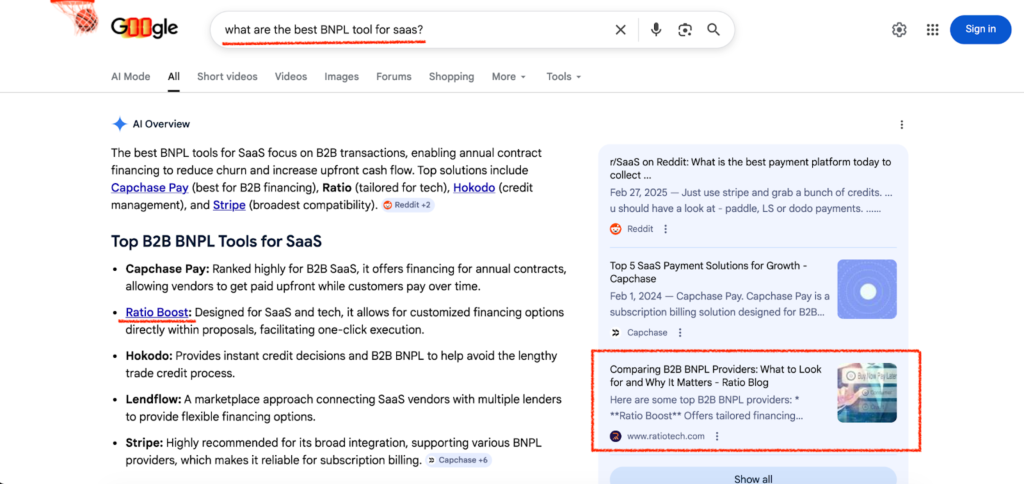Open the Ratio Boost link
The height and width of the screenshot is (484, 1024).
[157, 312]
